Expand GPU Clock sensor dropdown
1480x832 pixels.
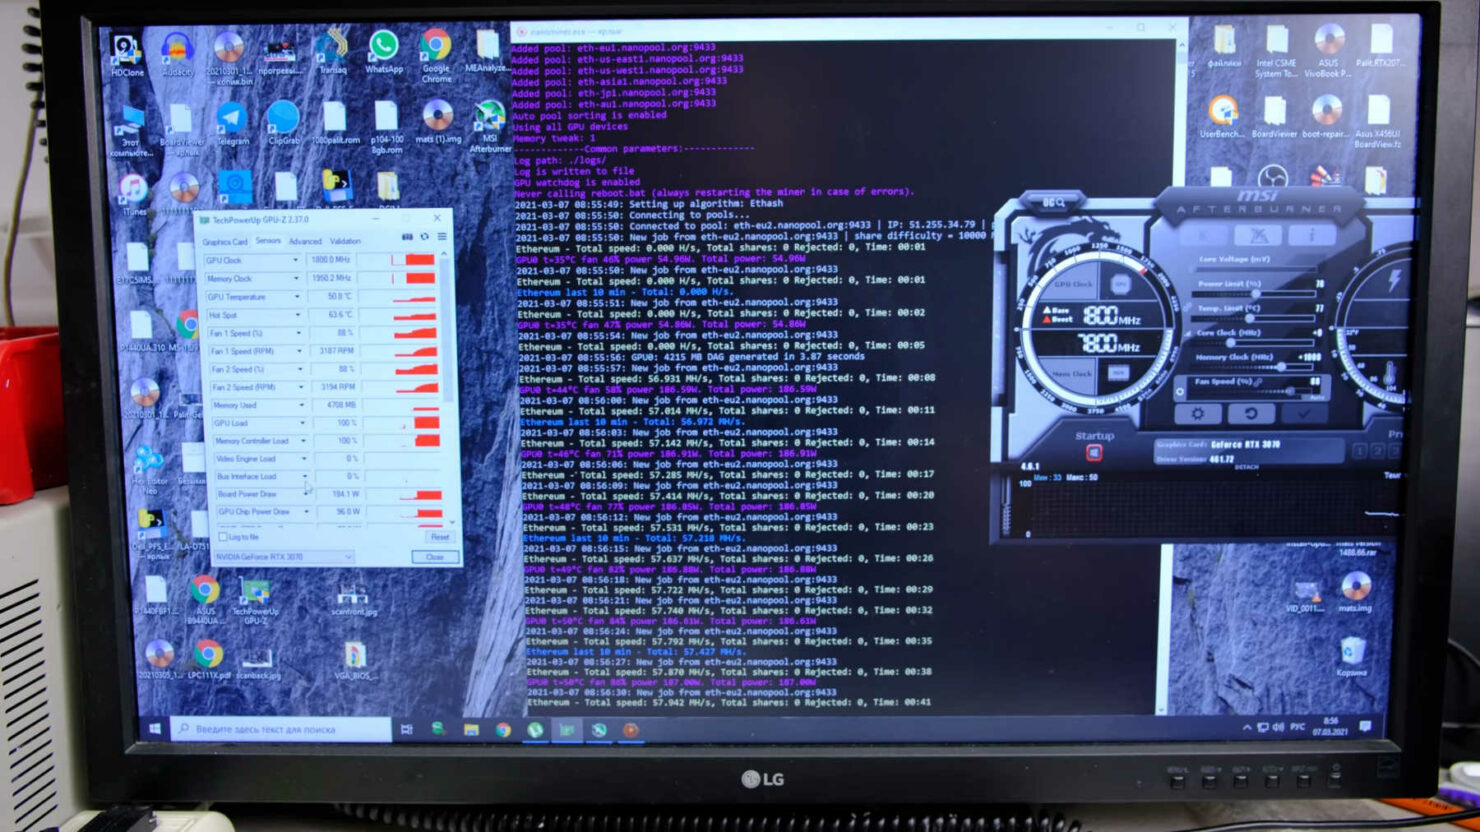point(295,260)
